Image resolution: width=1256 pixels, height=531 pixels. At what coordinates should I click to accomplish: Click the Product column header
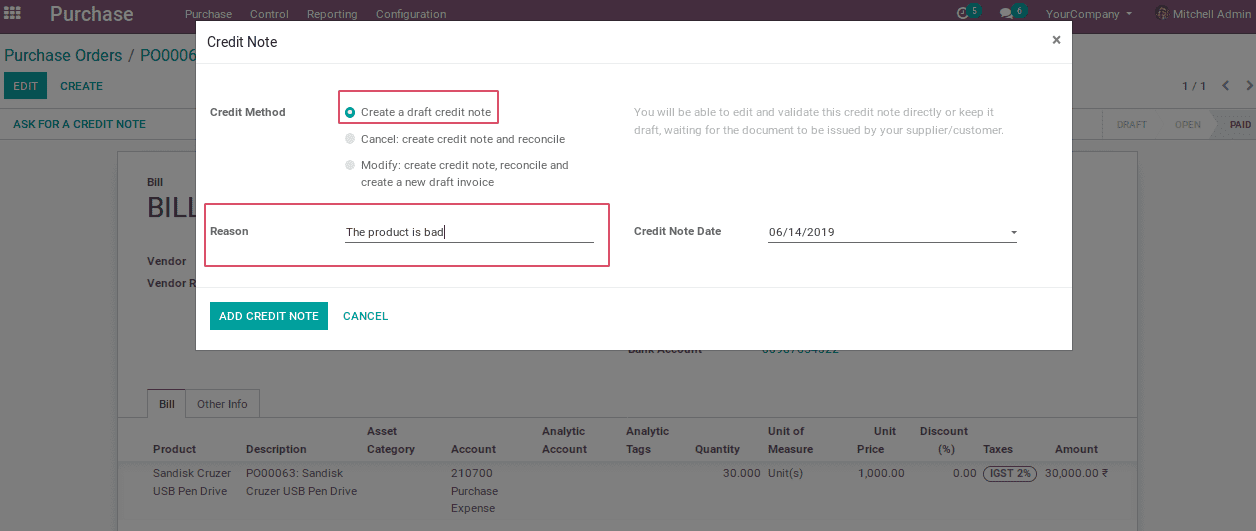click(174, 449)
